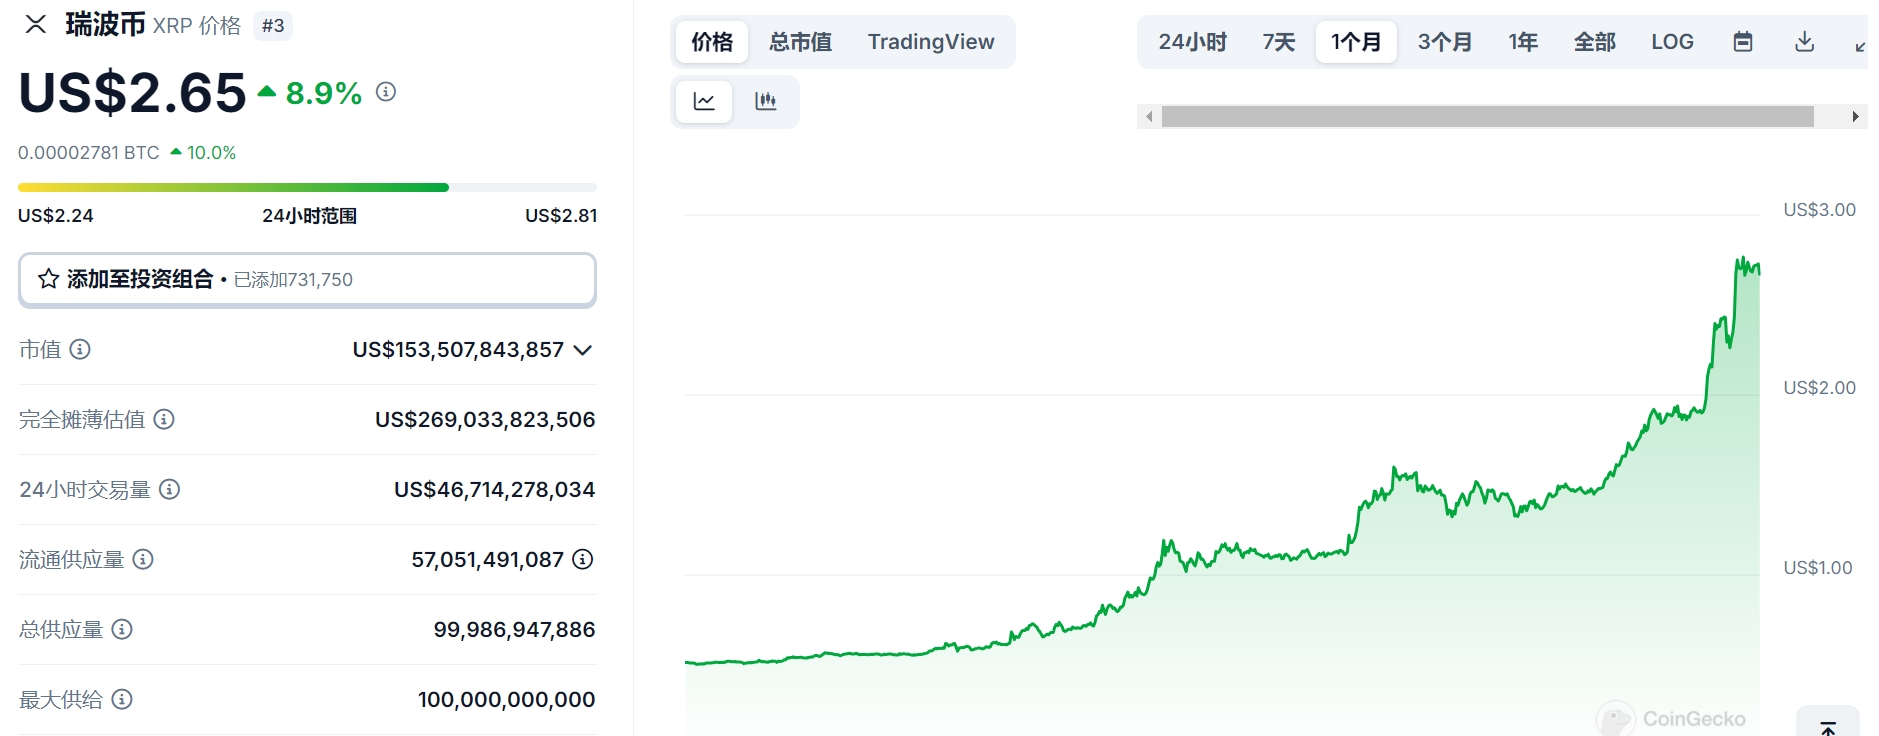Click the #3 rank badge

coord(273,26)
